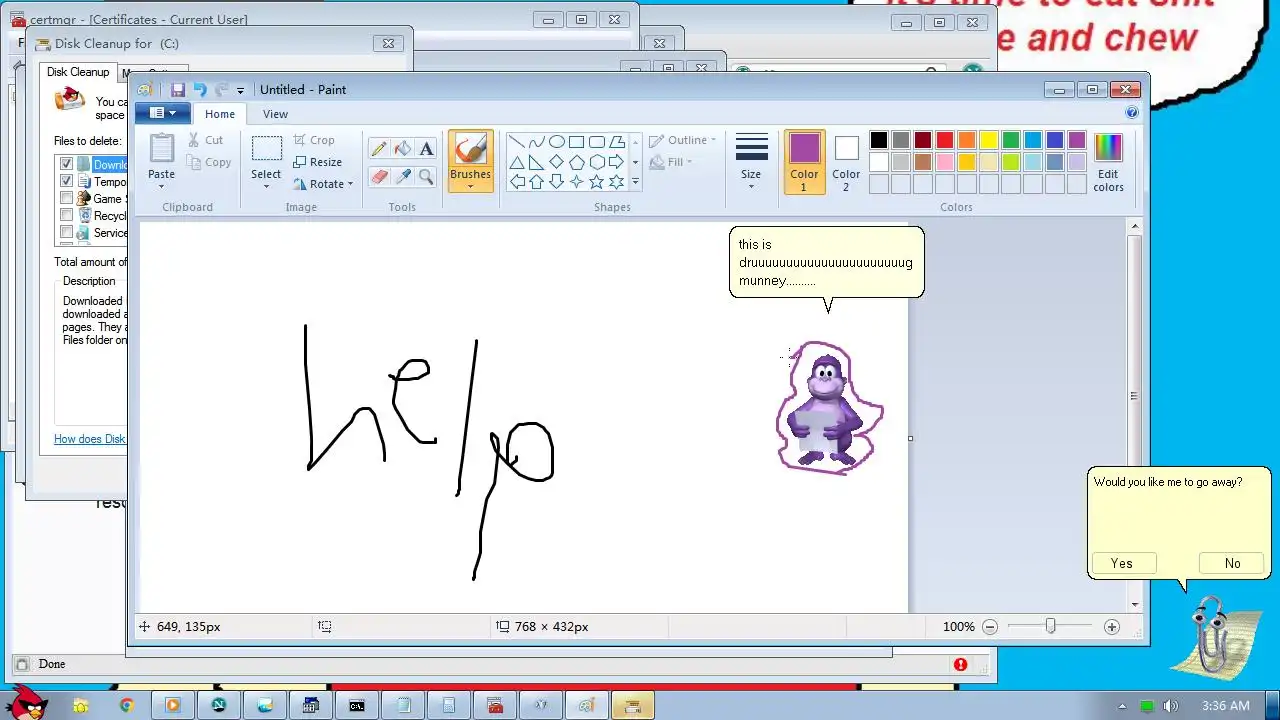The width and height of the screenshot is (1280, 720).
Task: Pick the black color swatch
Action: pyautogui.click(x=878, y=140)
